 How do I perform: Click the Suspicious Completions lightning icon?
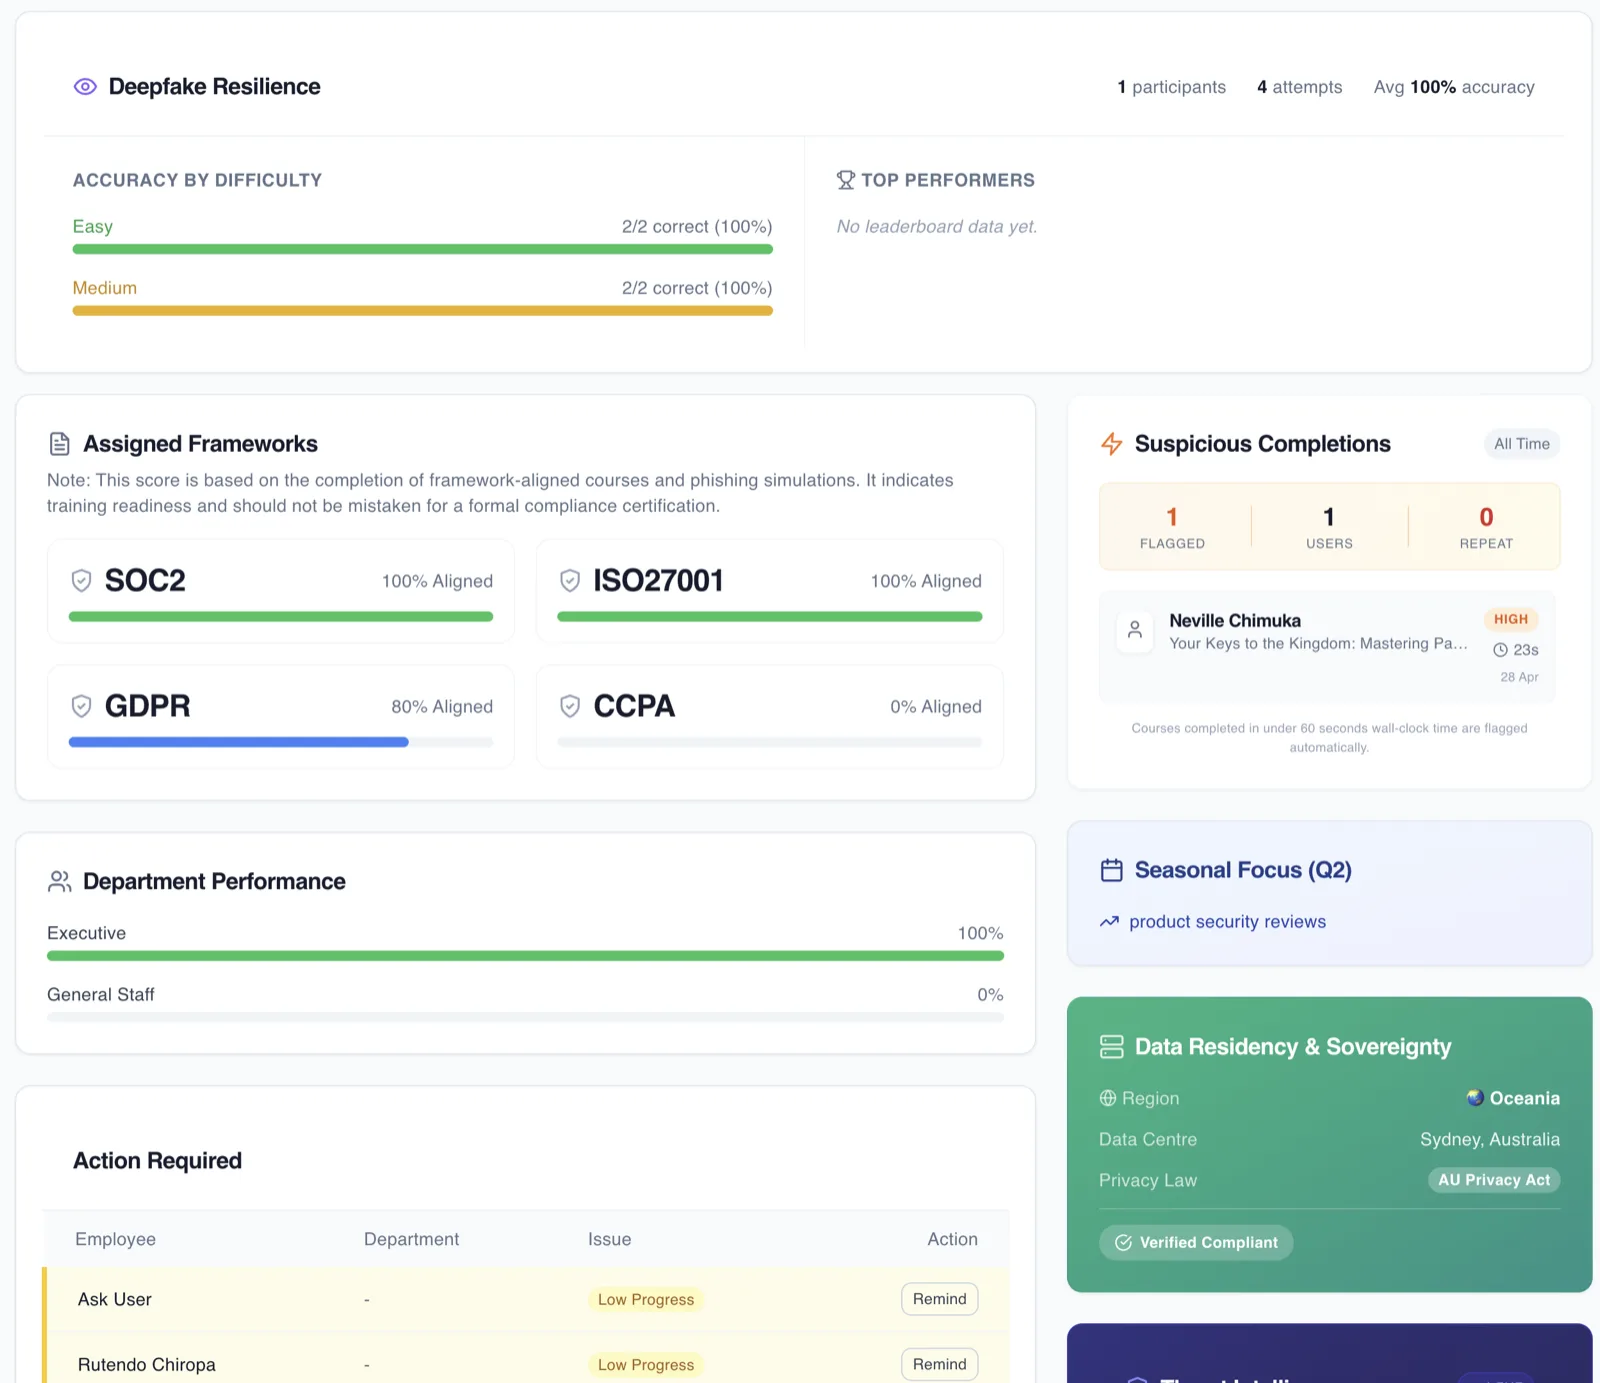pos(1111,444)
